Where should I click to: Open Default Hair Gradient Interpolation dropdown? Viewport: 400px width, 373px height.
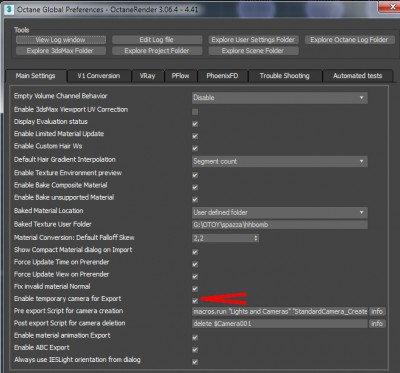point(280,161)
